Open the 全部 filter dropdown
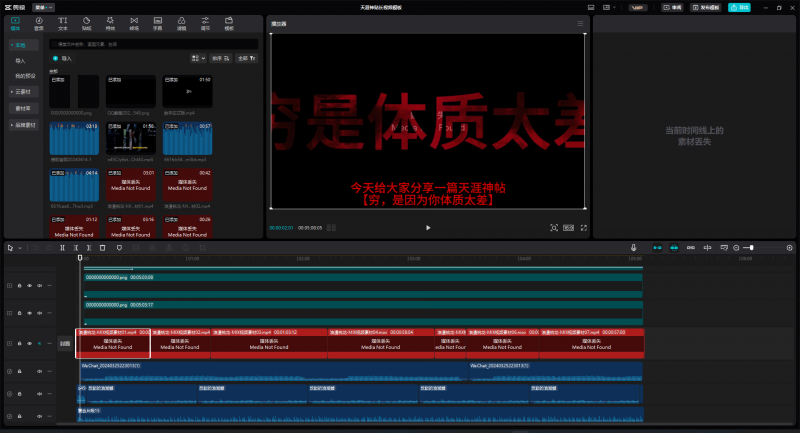The width and height of the screenshot is (800, 433). point(246,59)
